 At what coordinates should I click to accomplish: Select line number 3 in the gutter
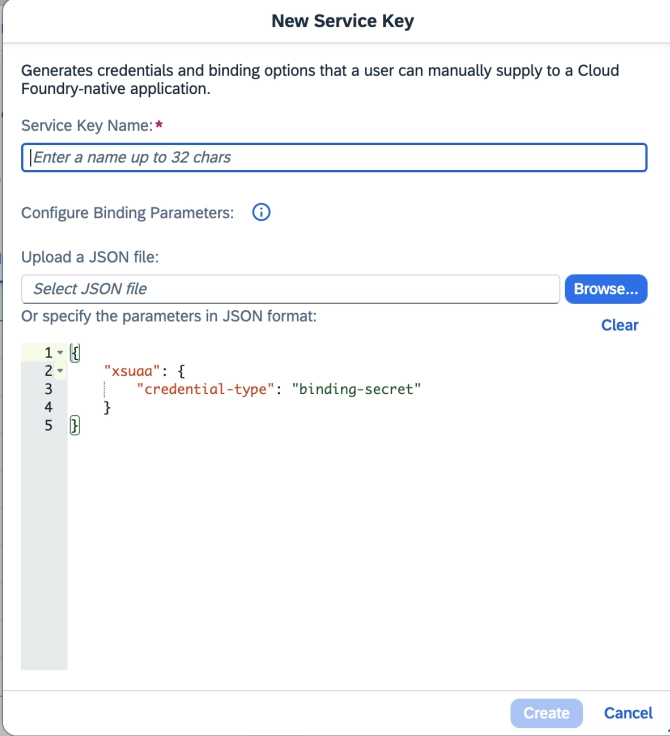click(x=47, y=389)
